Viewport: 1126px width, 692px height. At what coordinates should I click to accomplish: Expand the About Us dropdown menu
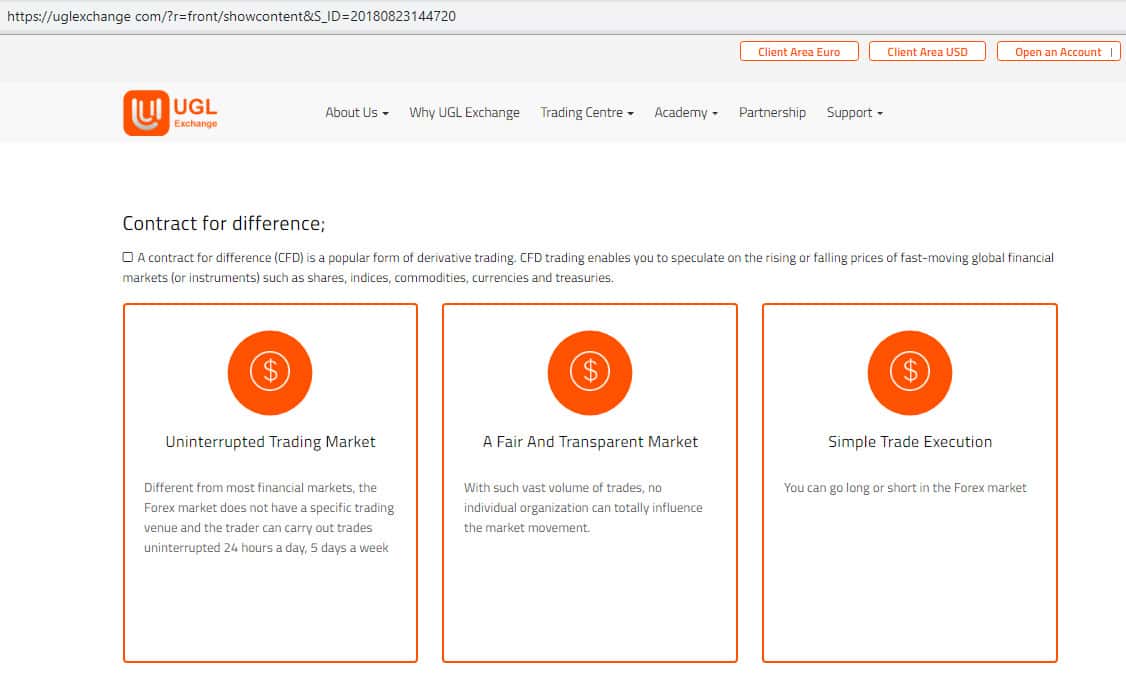356,113
